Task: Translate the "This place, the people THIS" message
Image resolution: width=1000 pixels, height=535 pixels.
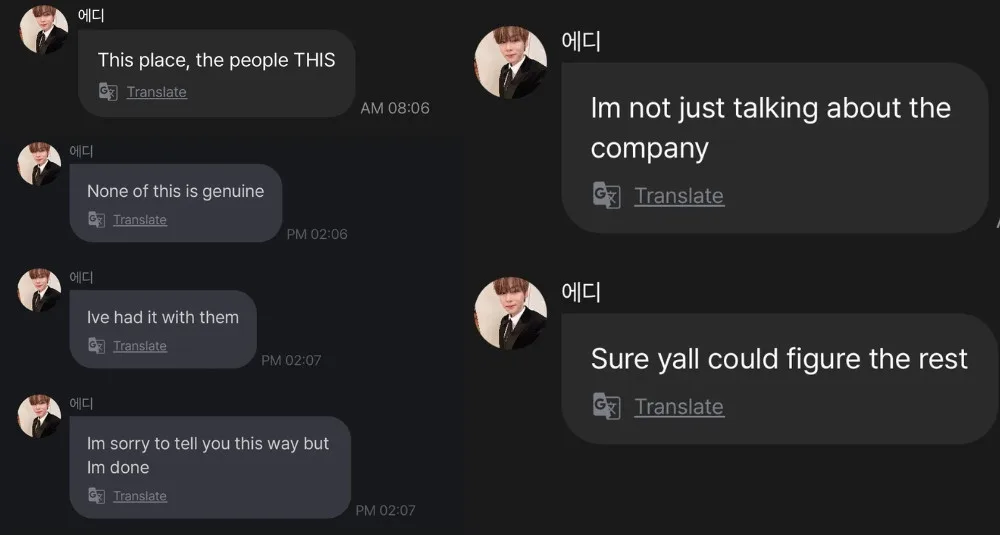Action: pyautogui.click(x=157, y=92)
